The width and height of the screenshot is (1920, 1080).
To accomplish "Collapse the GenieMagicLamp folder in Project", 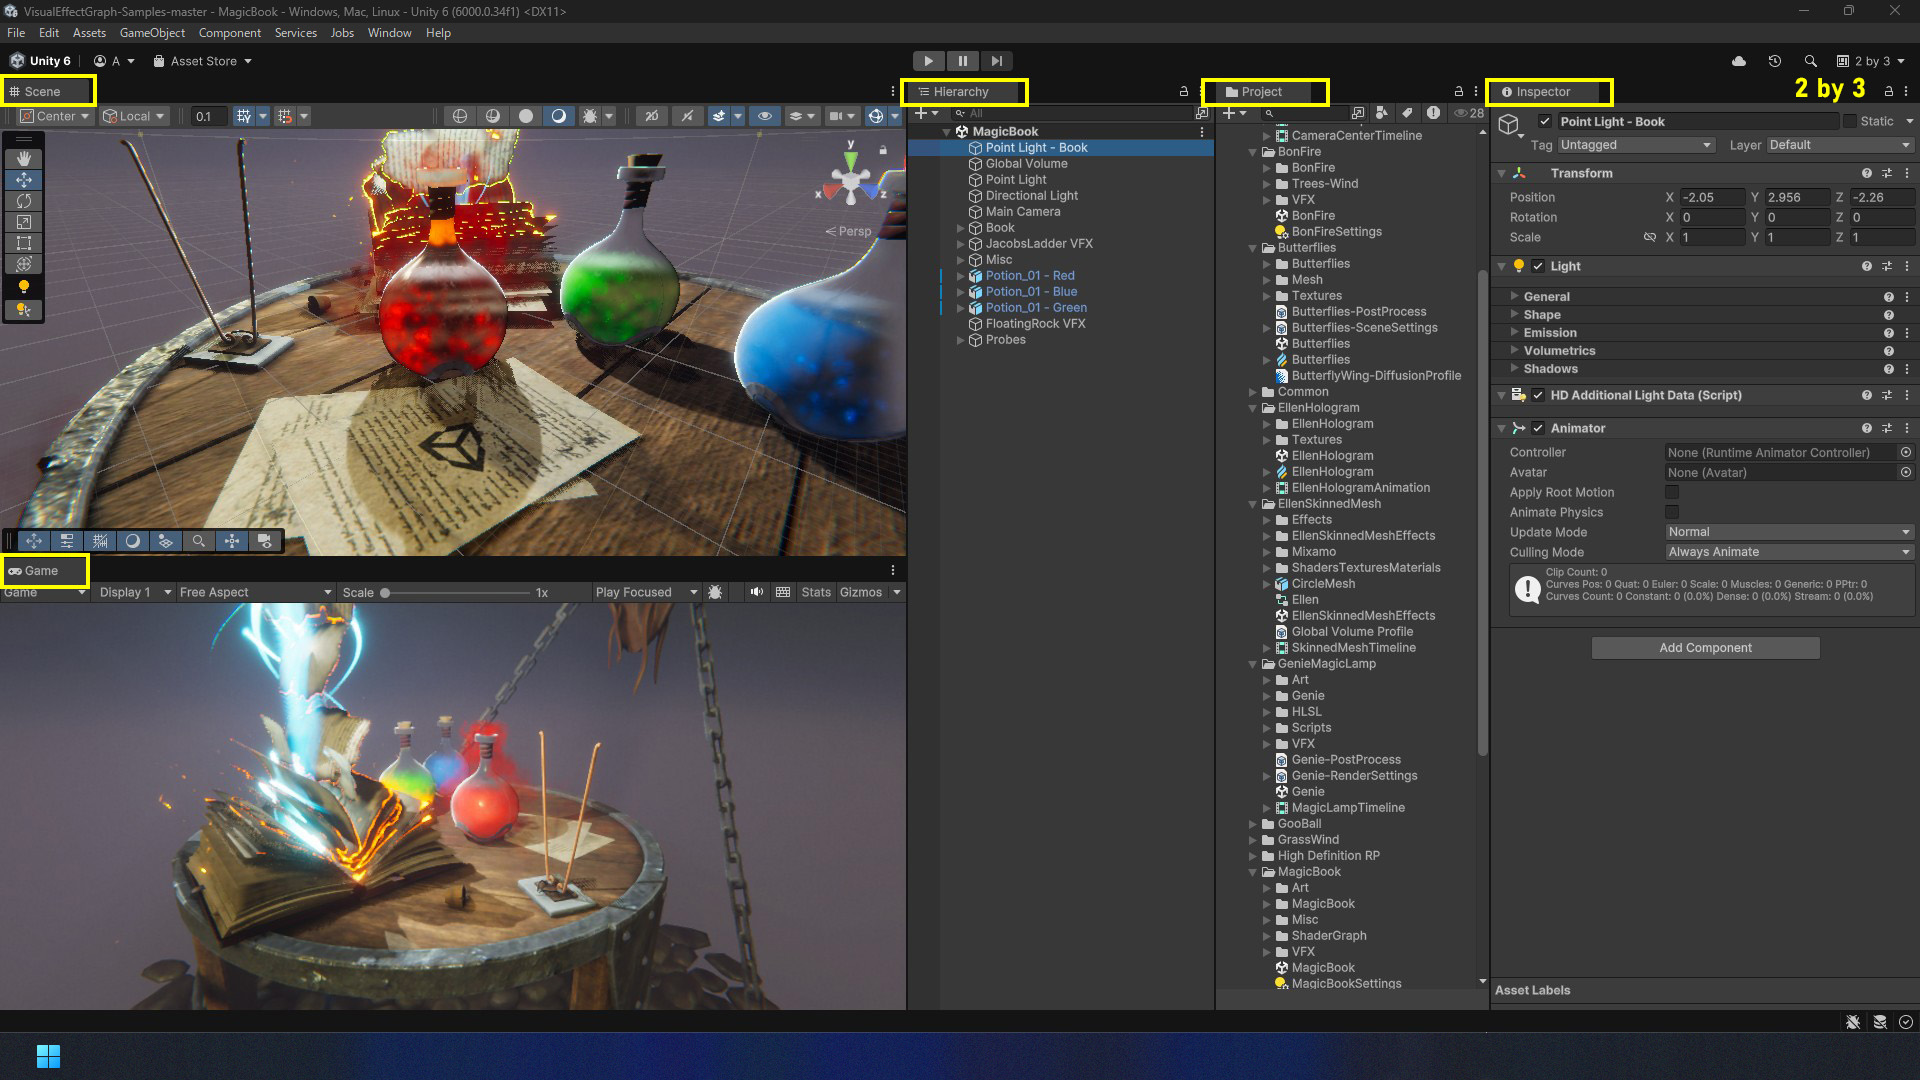I will click(1252, 664).
